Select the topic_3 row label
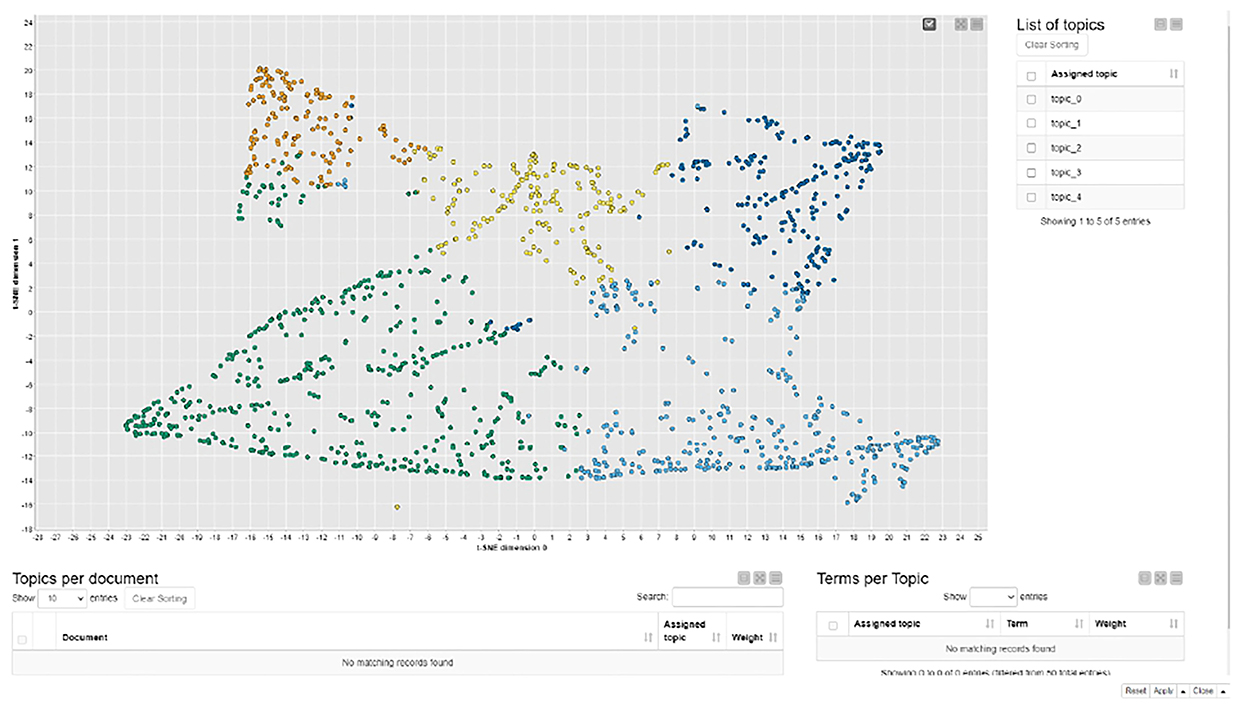The image size is (1247, 714). (1067, 172)
